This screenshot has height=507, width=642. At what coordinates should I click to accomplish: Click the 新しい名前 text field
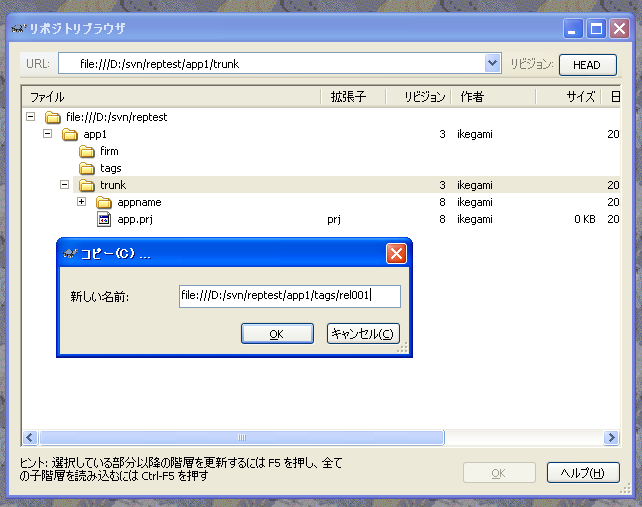289,296
